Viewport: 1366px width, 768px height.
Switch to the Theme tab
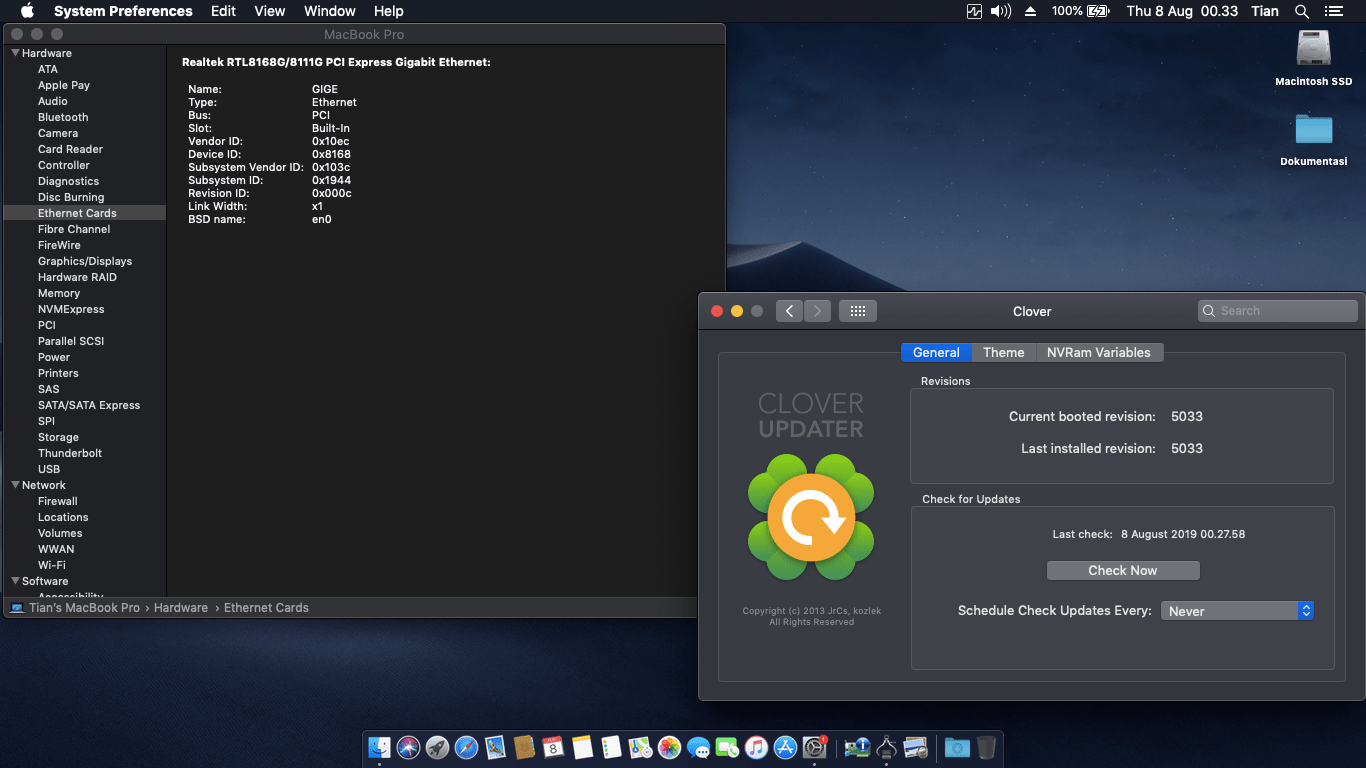pyautogui.click(x=1004, y=352)
